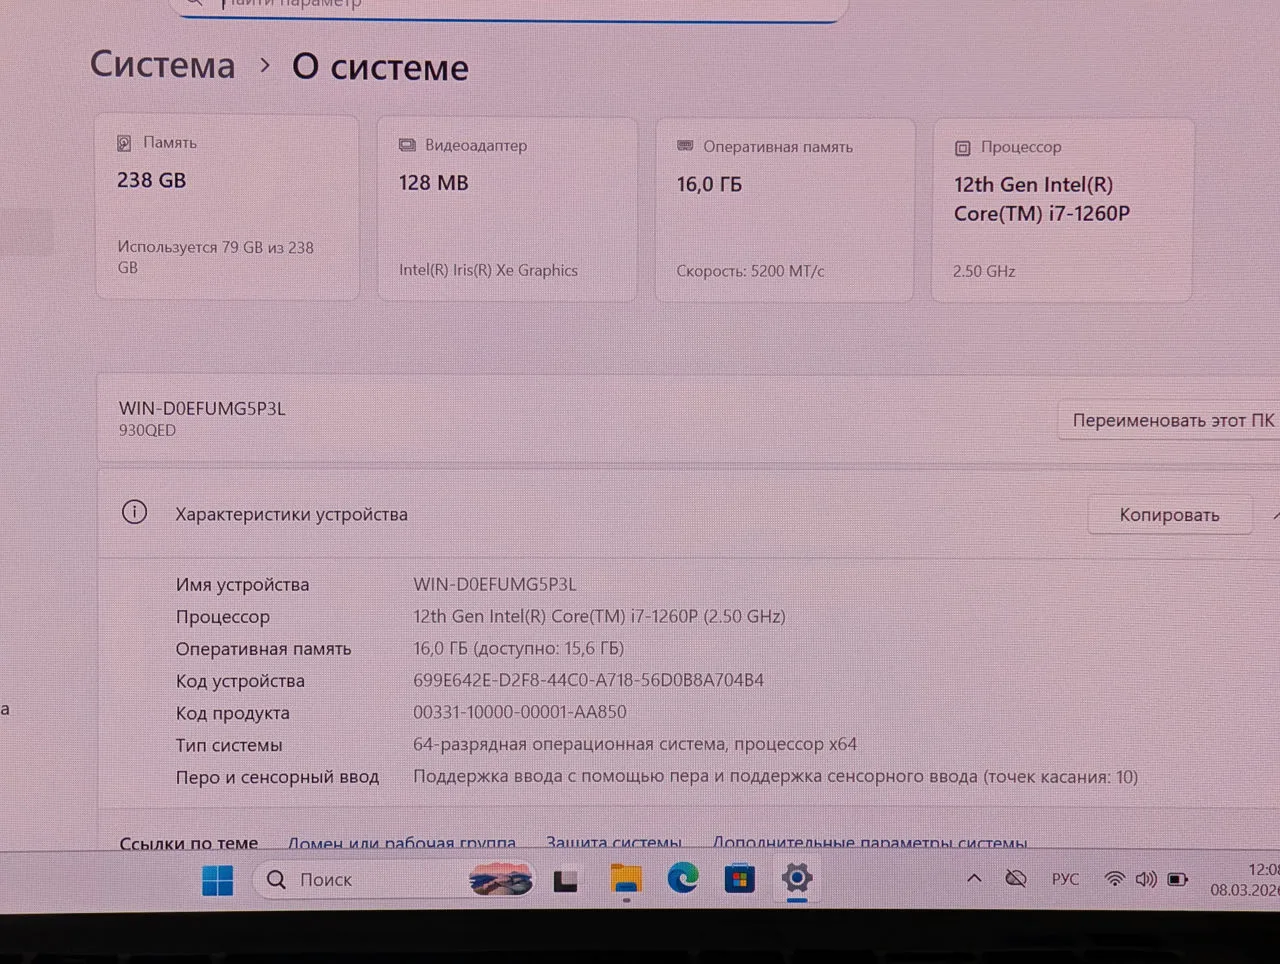Image resolution: width=1280 pixels, height=964 pixels.
Task: Click the Найти параметр search field
Action: [510, 8]
